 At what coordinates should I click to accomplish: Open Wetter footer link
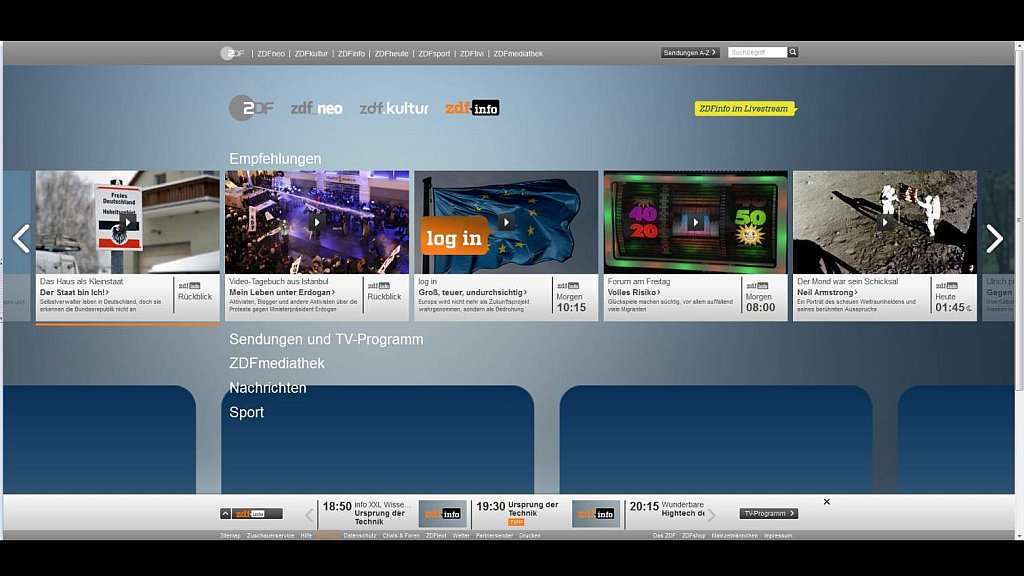click(461, 536)
